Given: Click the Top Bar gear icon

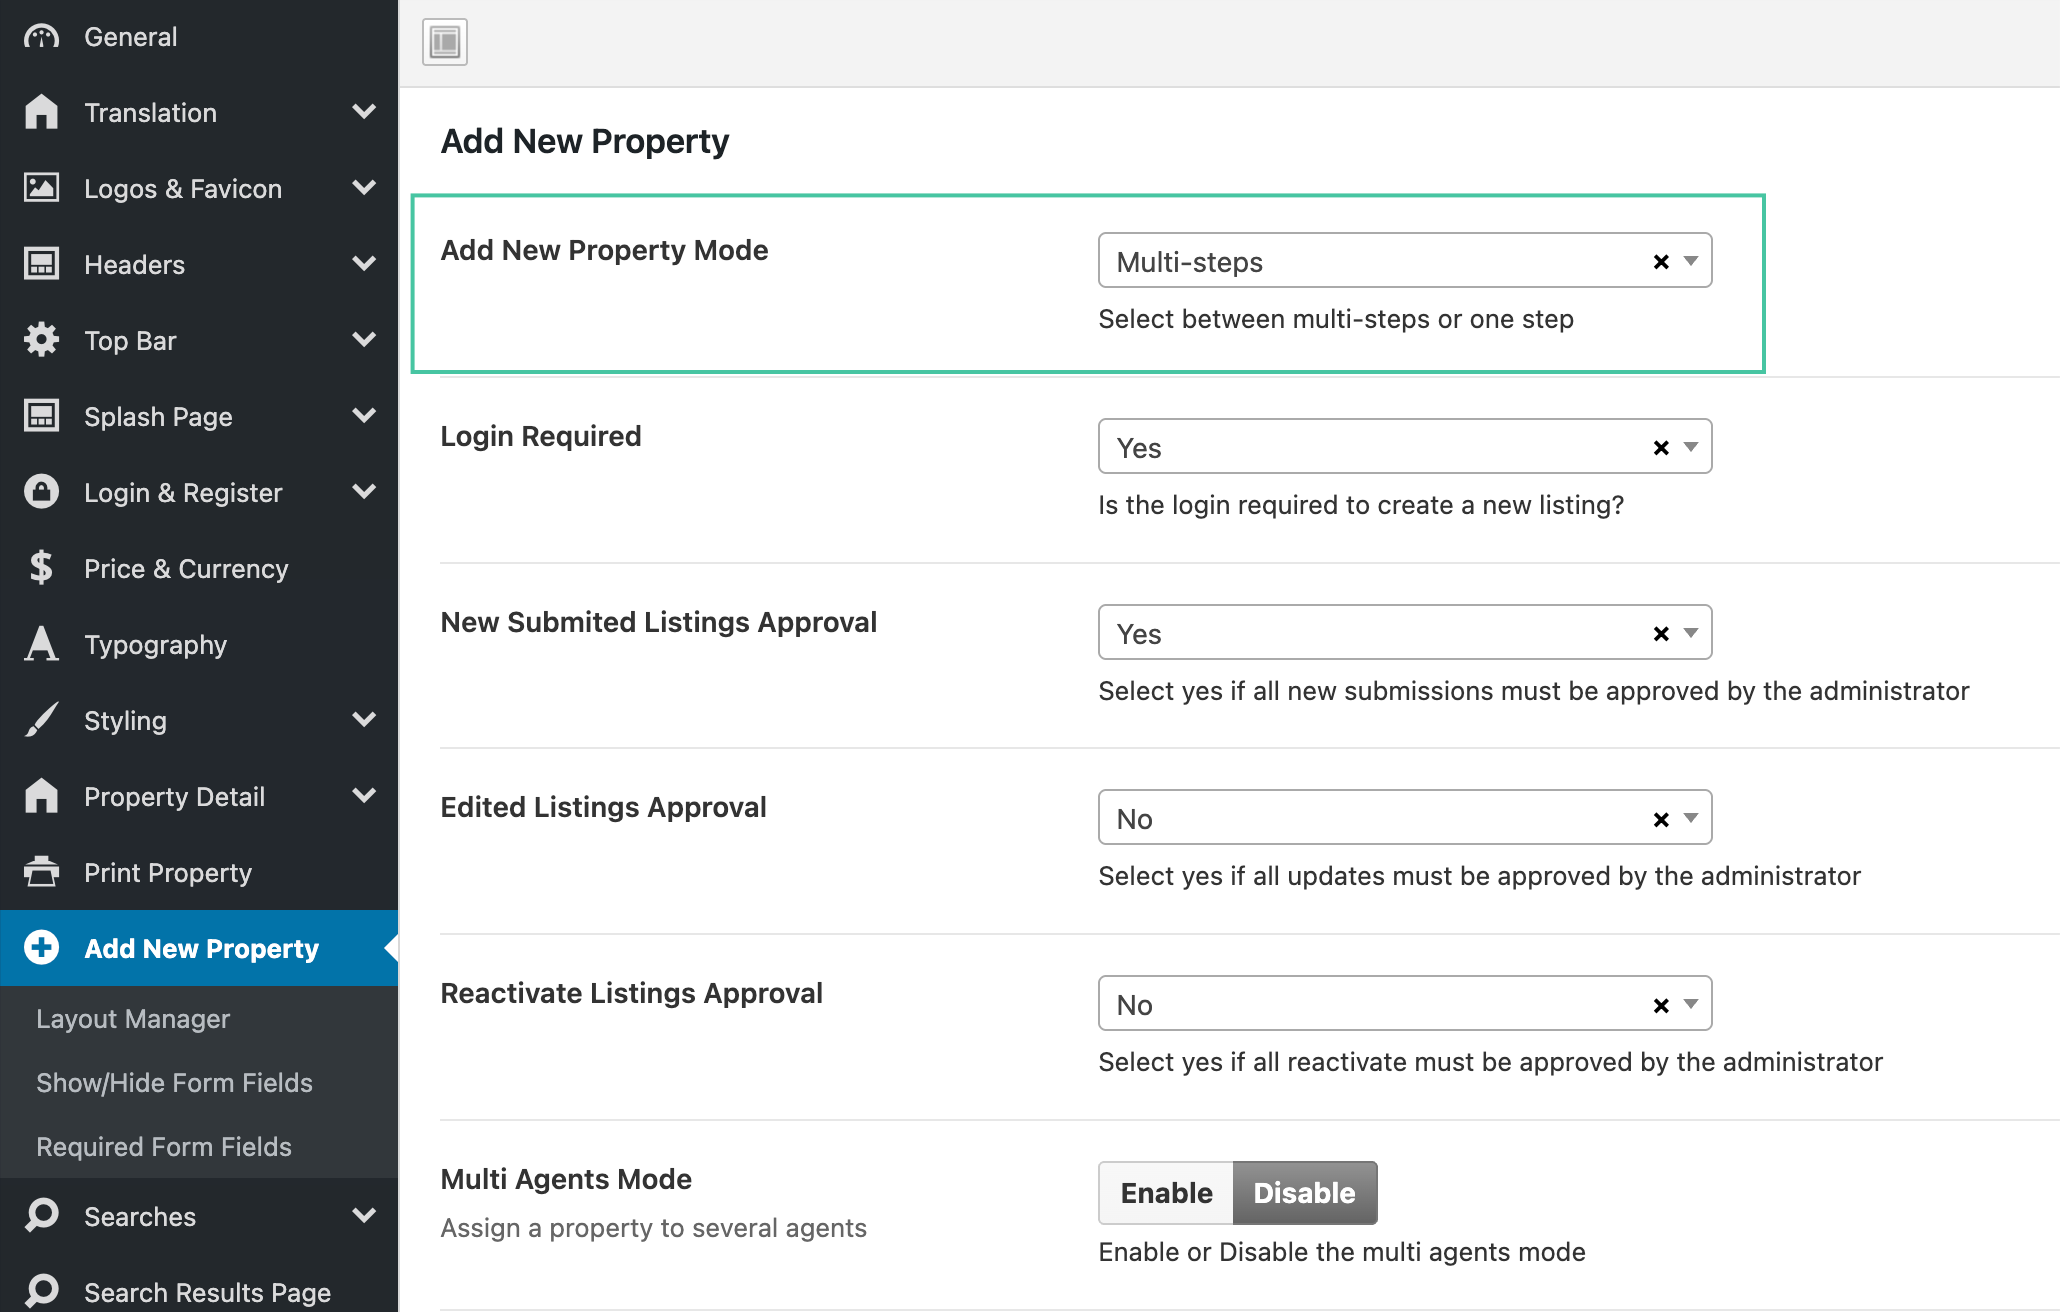Looking at the screenshot, I should tap(41, 340).
